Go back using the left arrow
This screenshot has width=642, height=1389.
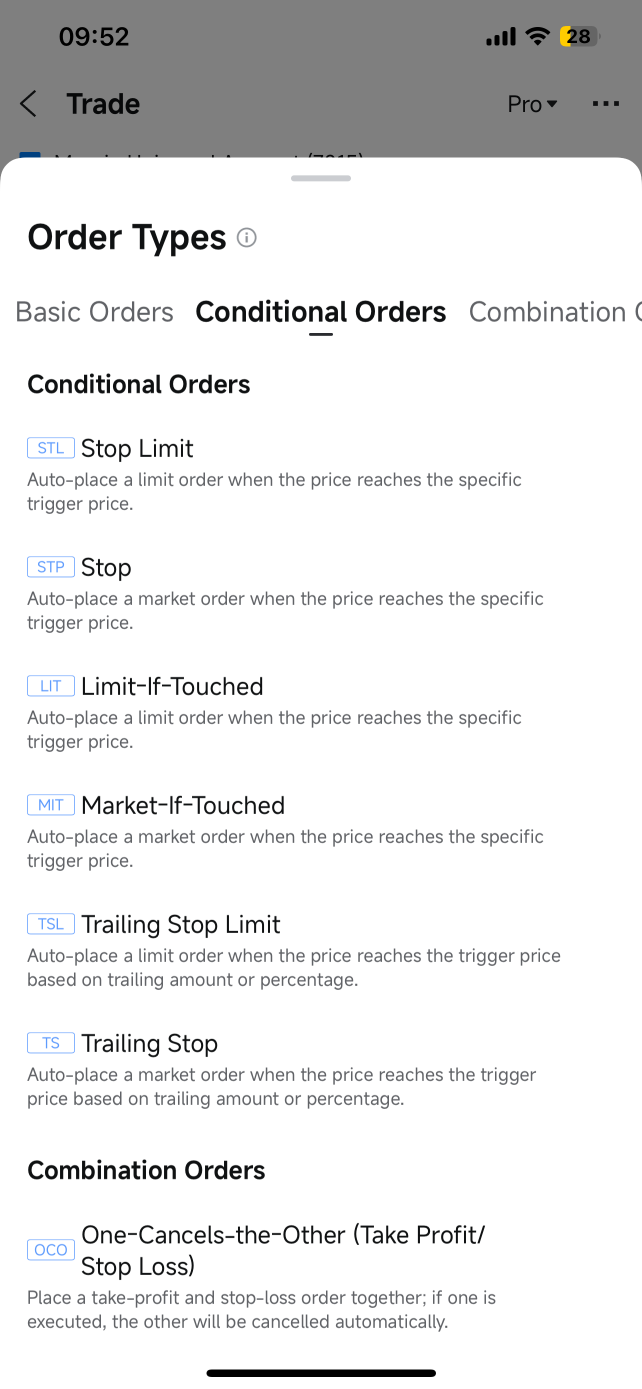pyautogui.click(x=29, y=104)
